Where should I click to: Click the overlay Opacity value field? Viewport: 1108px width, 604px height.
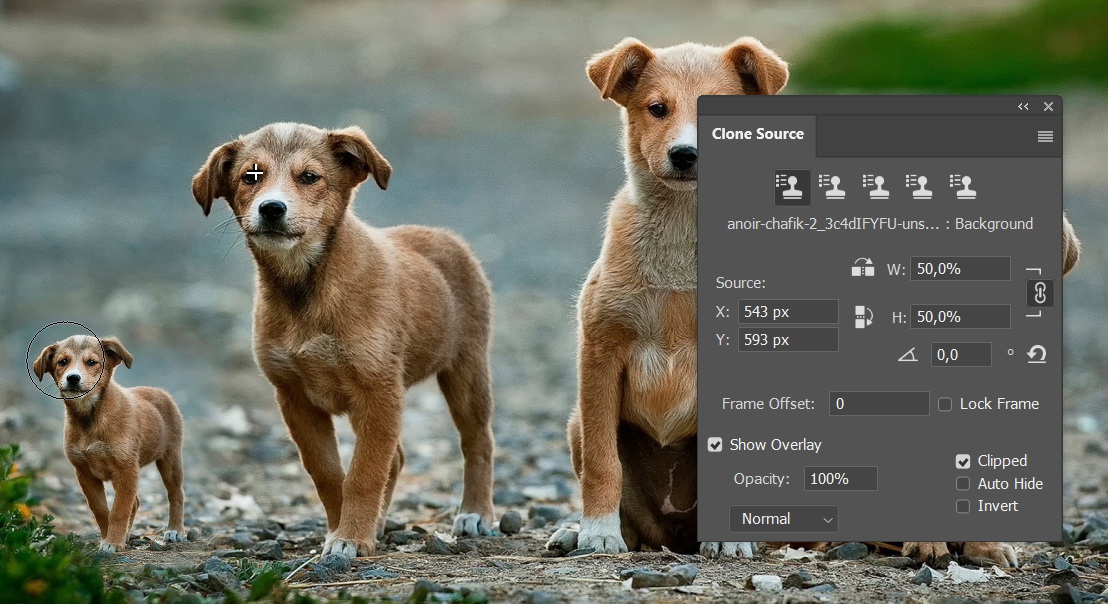840,479
